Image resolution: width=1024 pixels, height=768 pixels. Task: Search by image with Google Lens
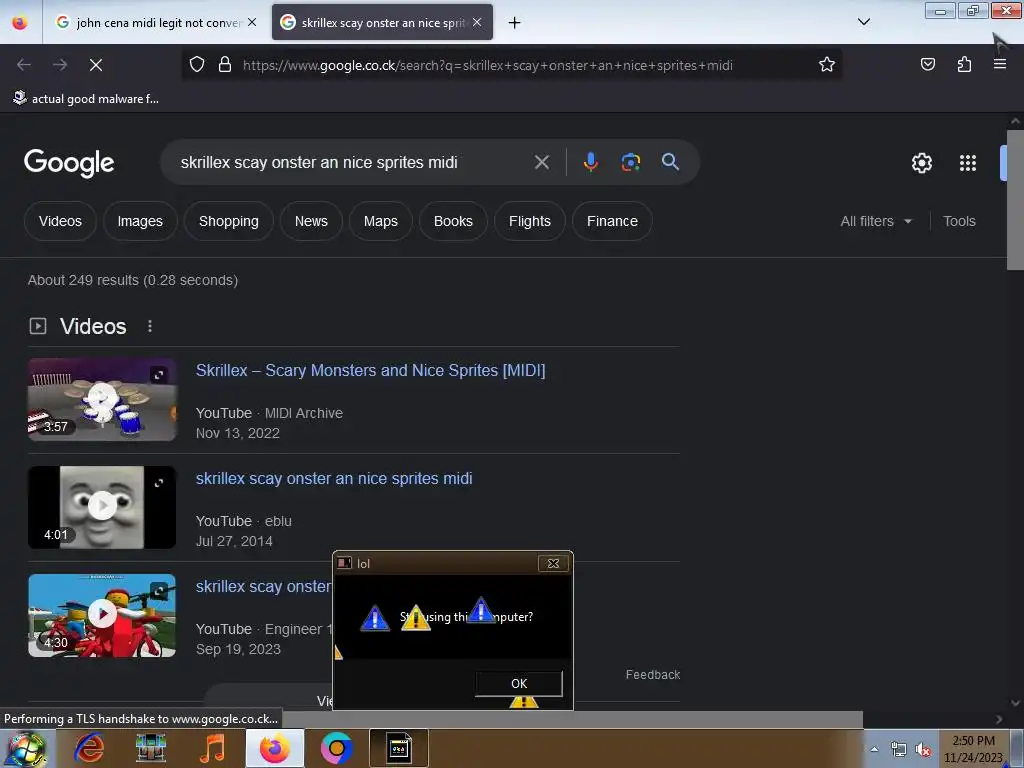coord(630,162)
